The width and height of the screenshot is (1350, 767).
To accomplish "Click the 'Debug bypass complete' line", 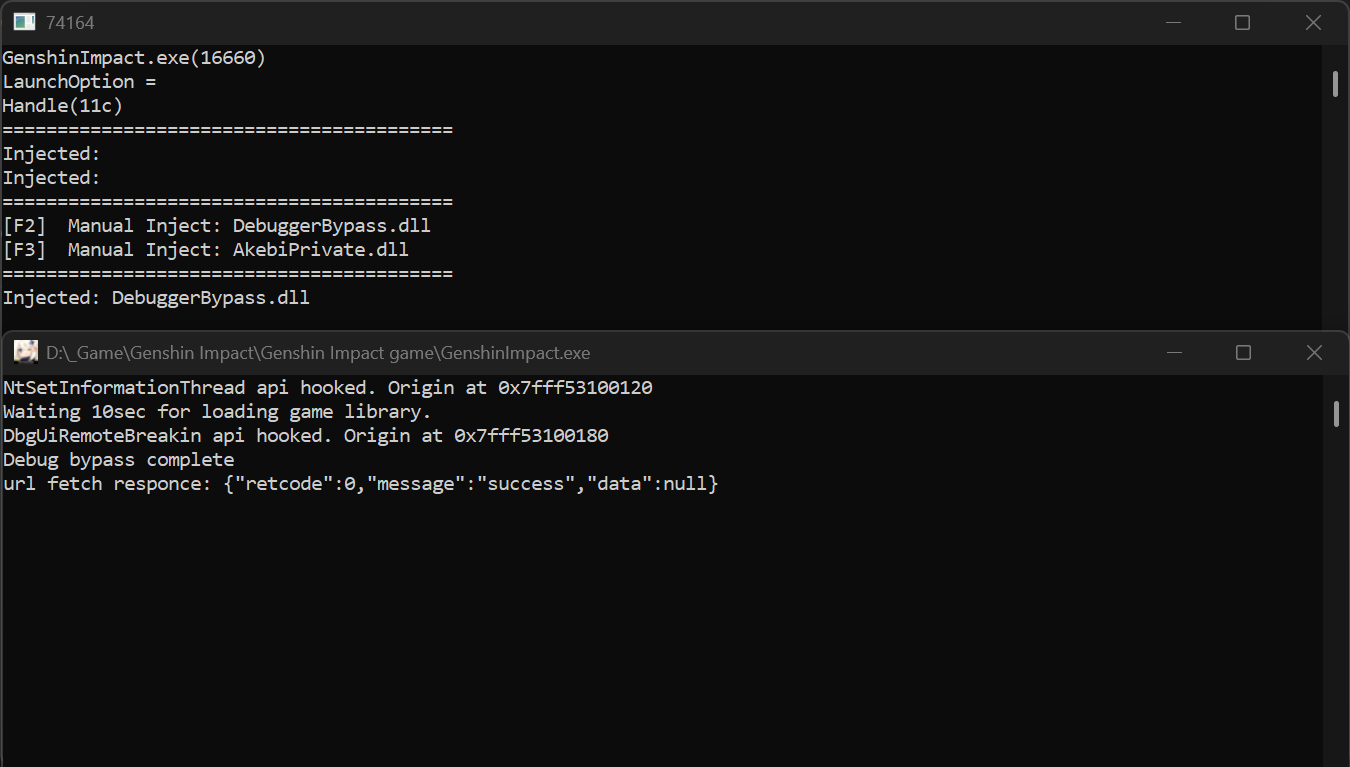I will 118,460.
